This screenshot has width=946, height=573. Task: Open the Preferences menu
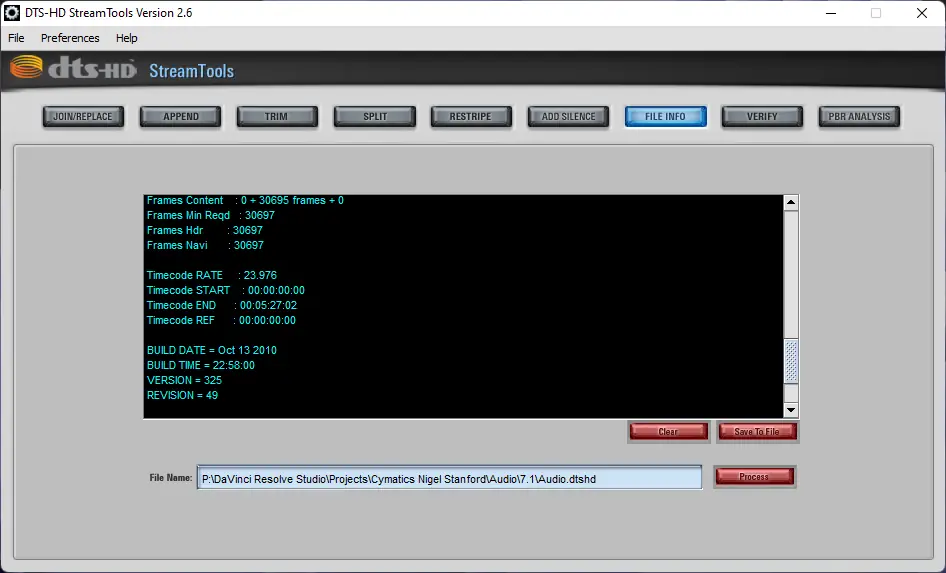pos(70,38)
